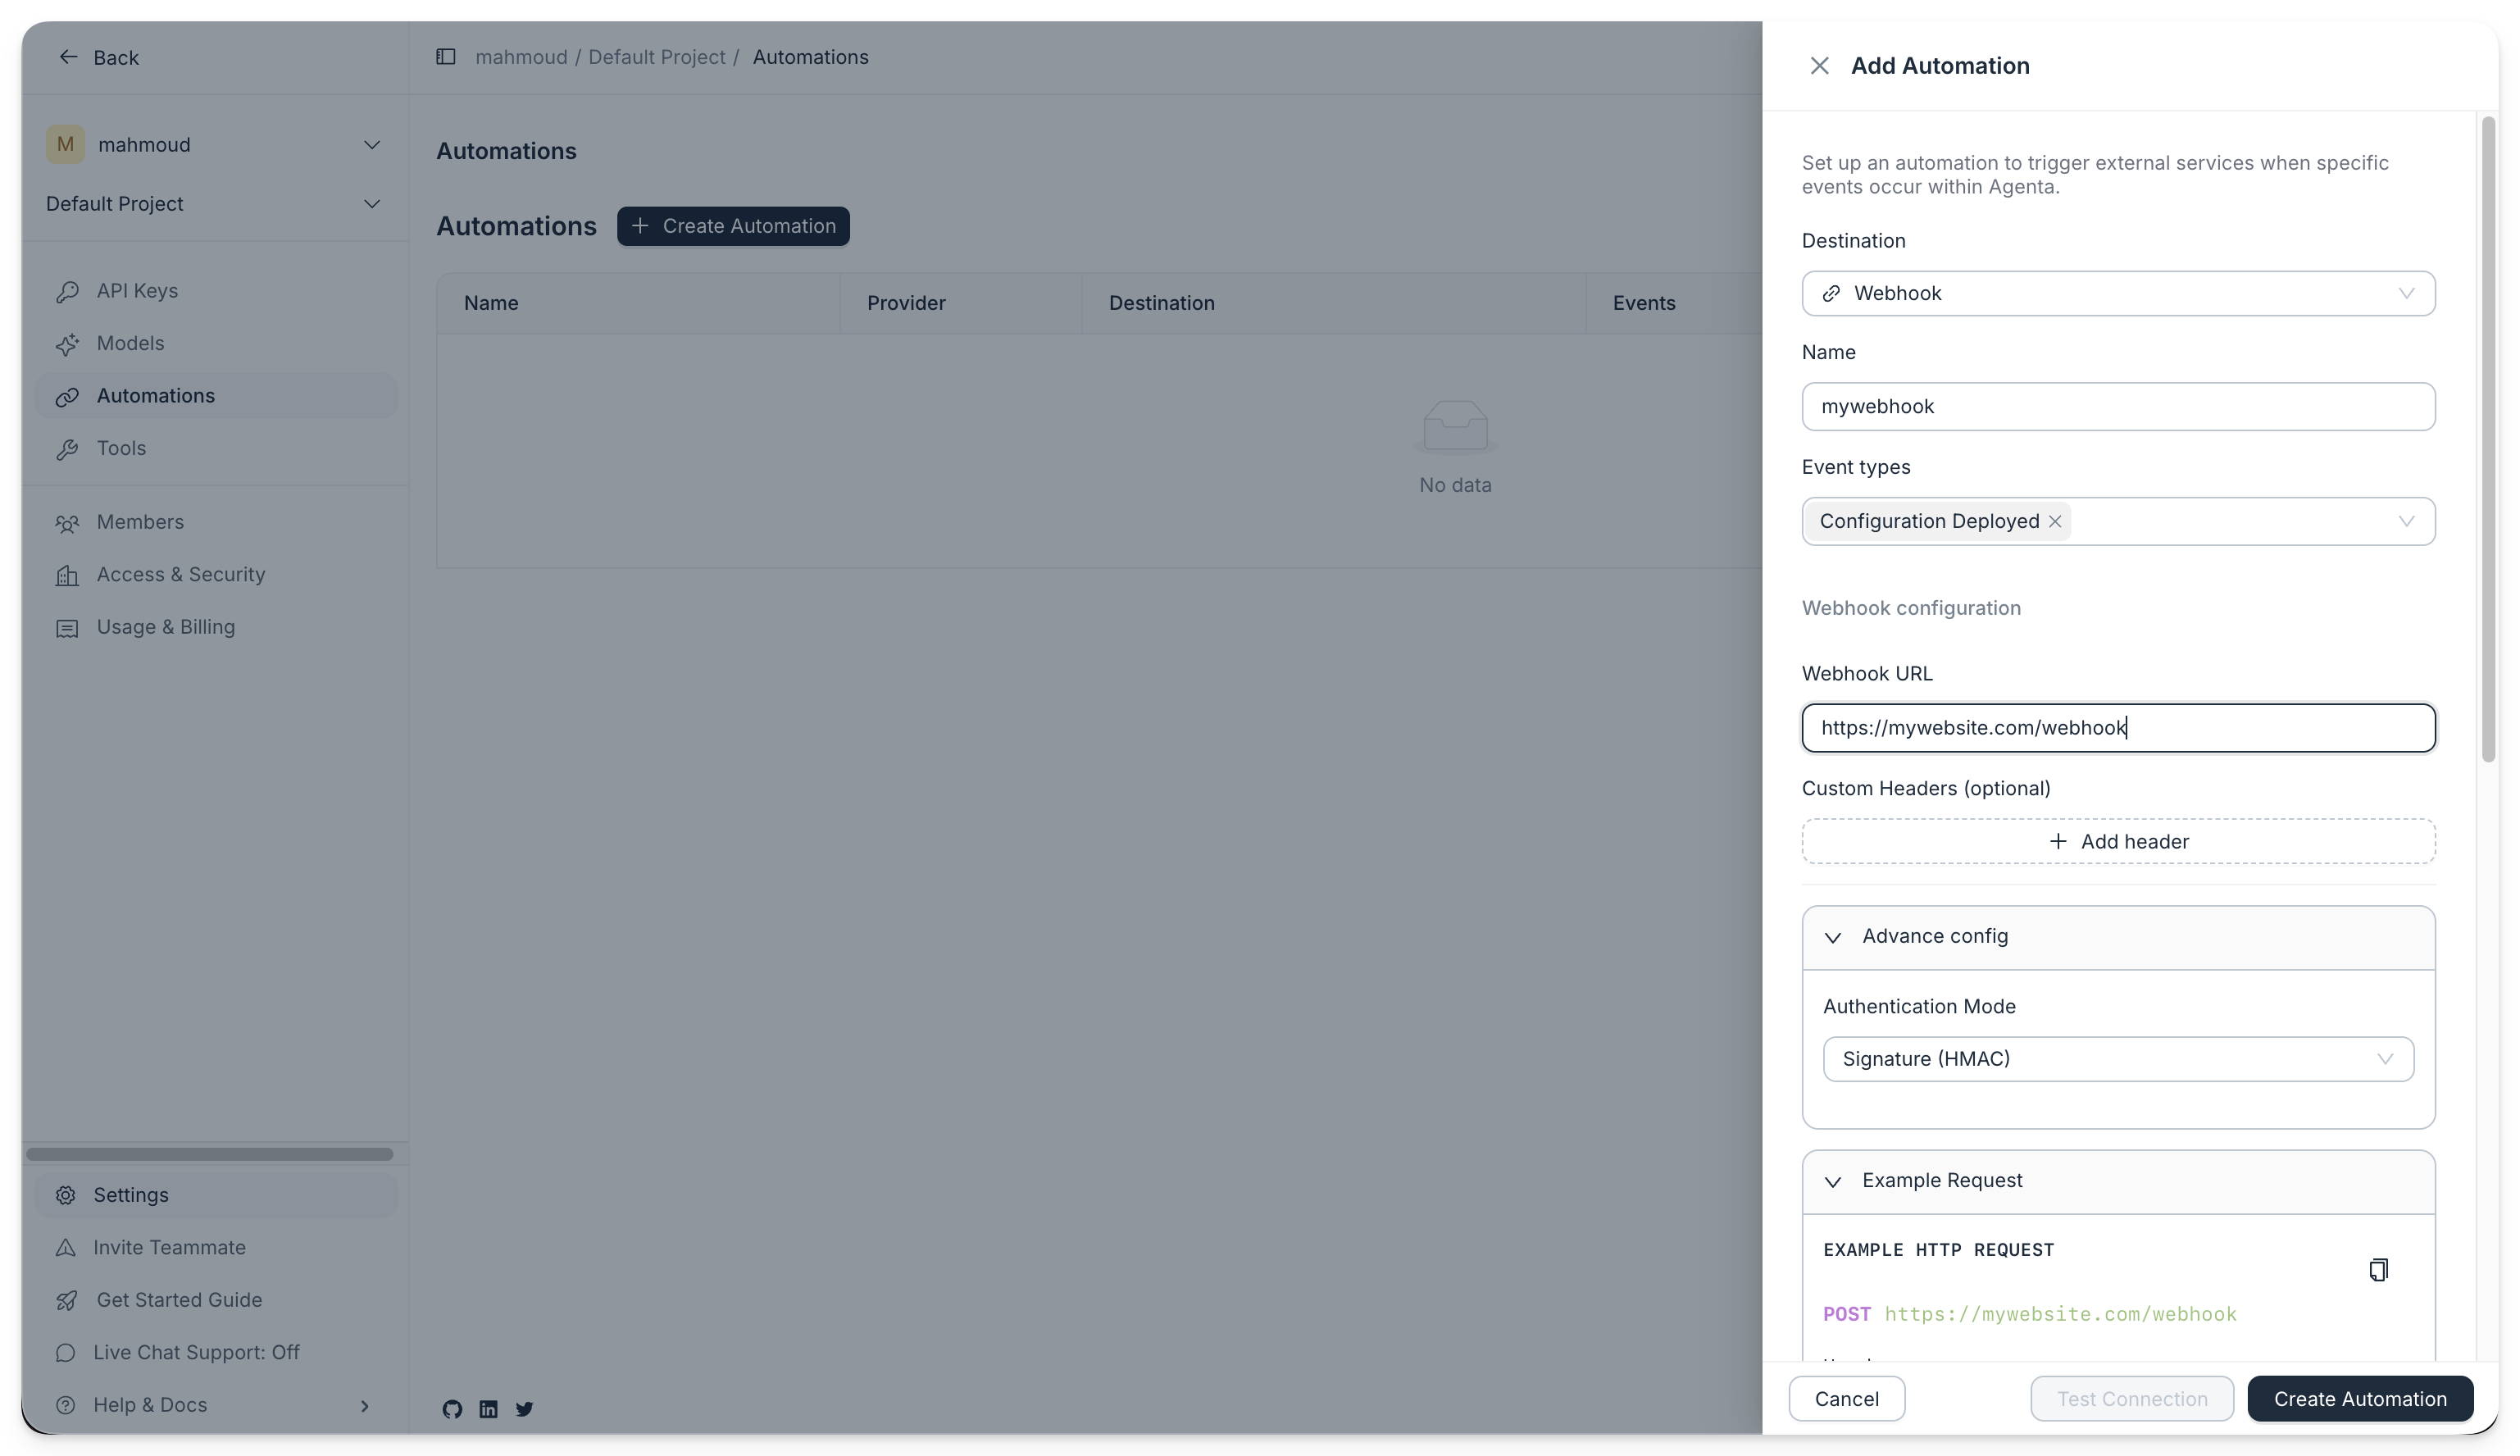Focus the Webhook URL input field
The image size is (2520, 1456).
(x=2117, y=728)
